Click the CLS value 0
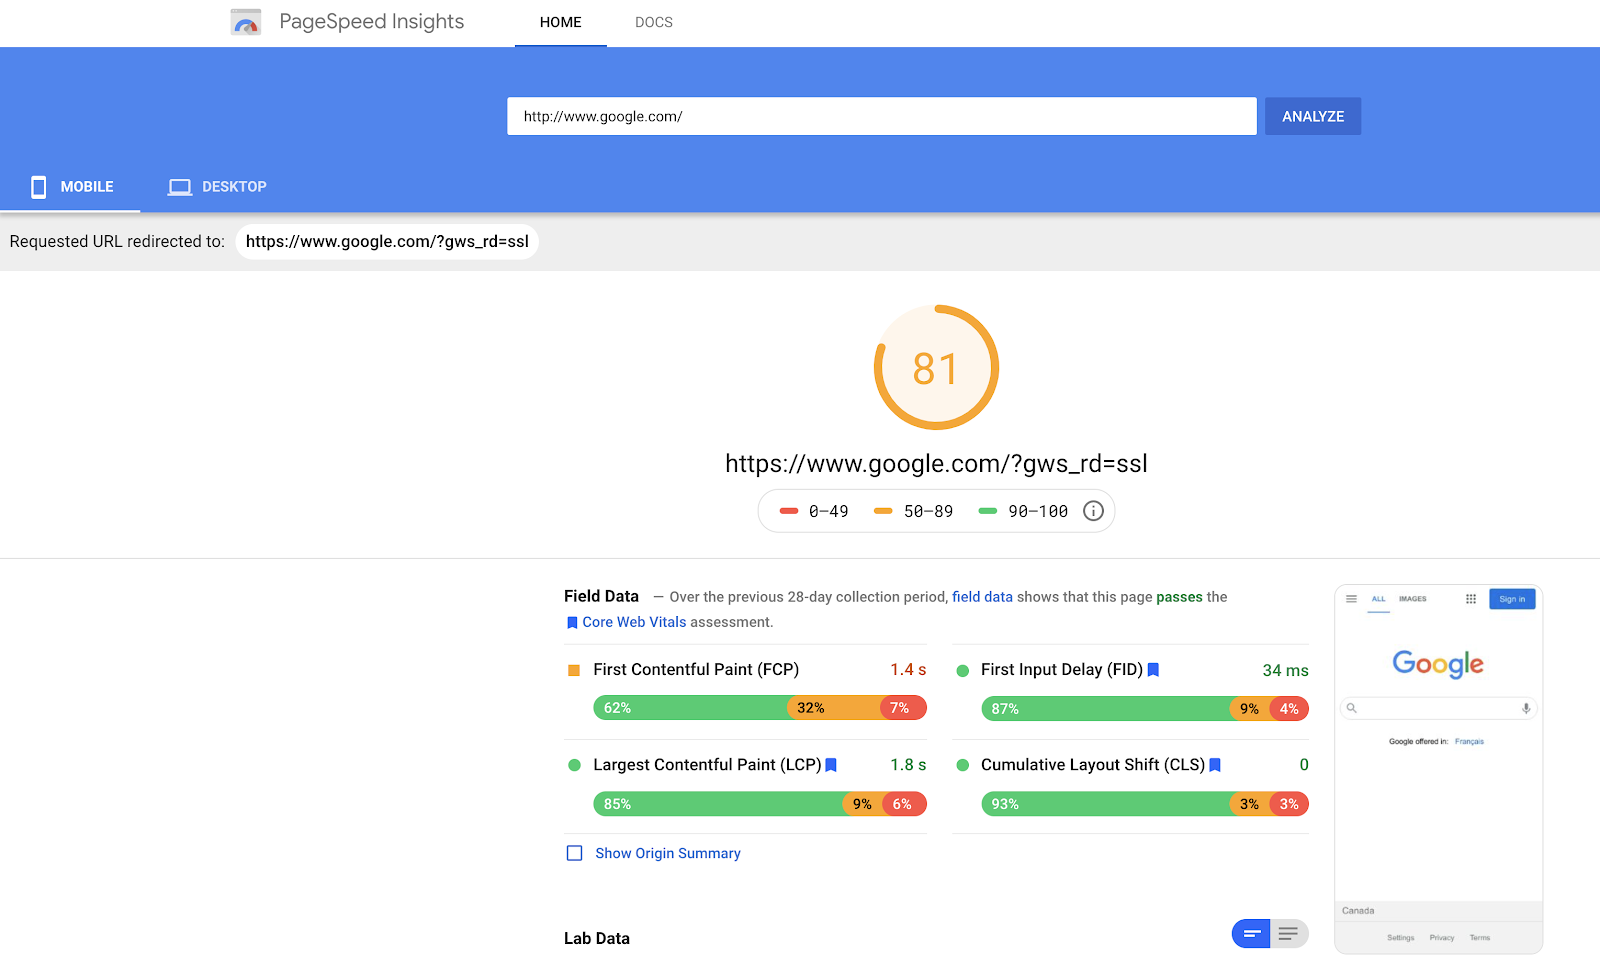Image resolution: width=1600 pixels, height=965 pixels. 1304,765
